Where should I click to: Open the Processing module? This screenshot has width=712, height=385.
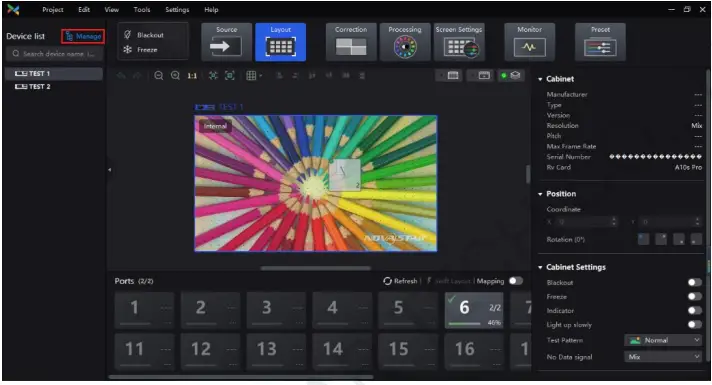pyautogui.click(x=405, y=42)
